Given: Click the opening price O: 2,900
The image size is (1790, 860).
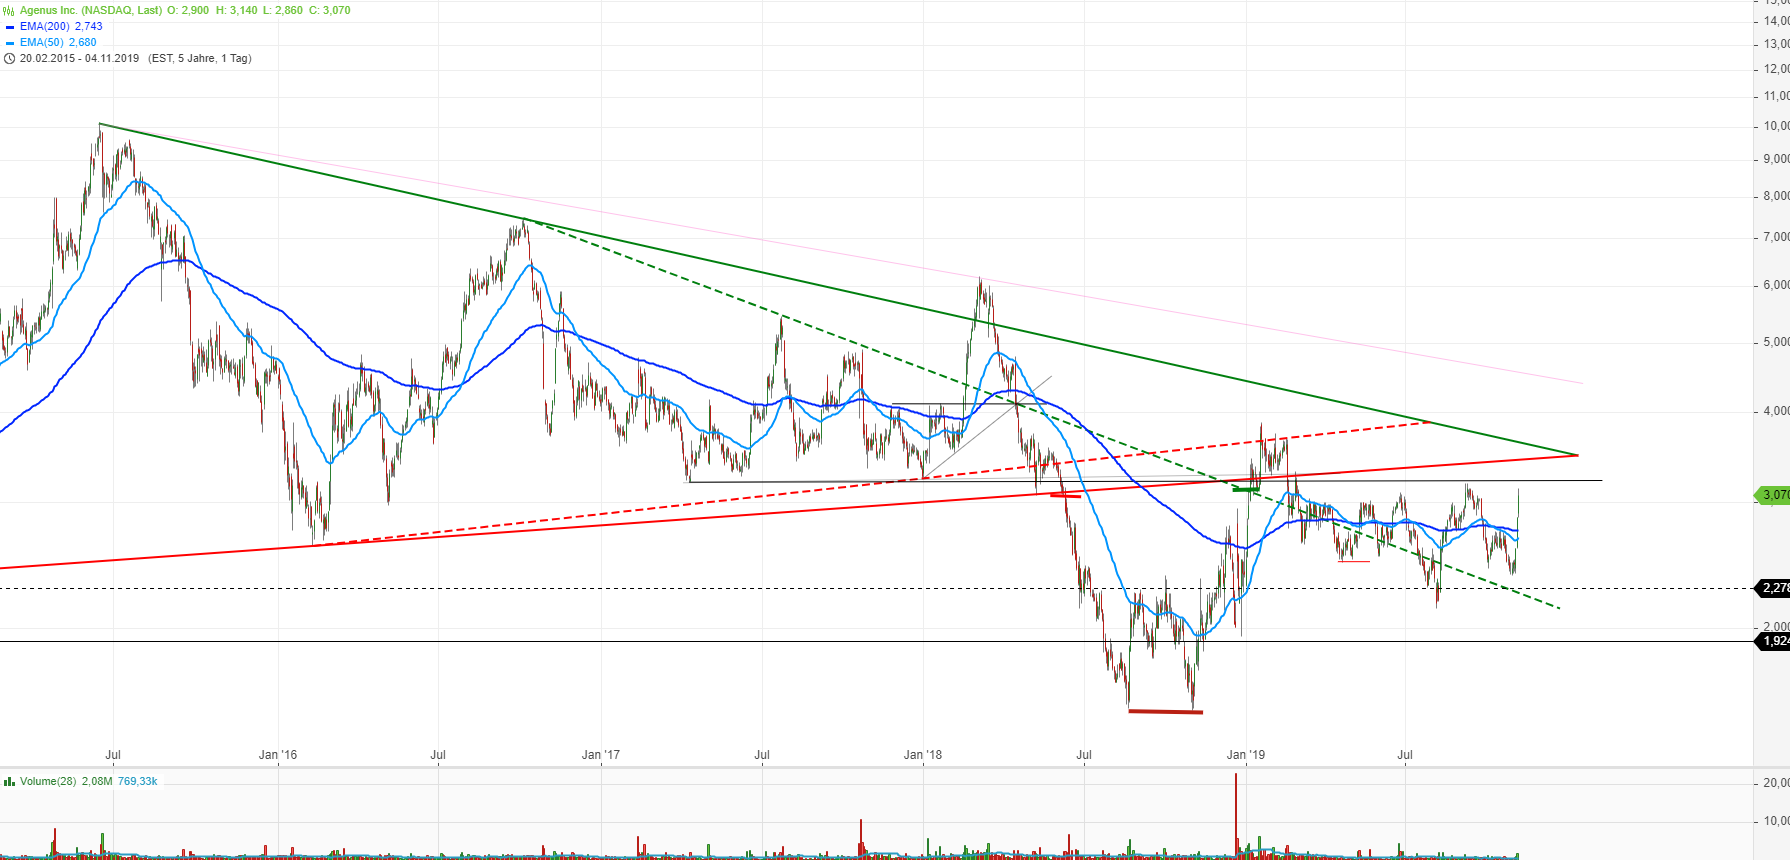Looking at the screenshot, I should (x=189, y=10).
